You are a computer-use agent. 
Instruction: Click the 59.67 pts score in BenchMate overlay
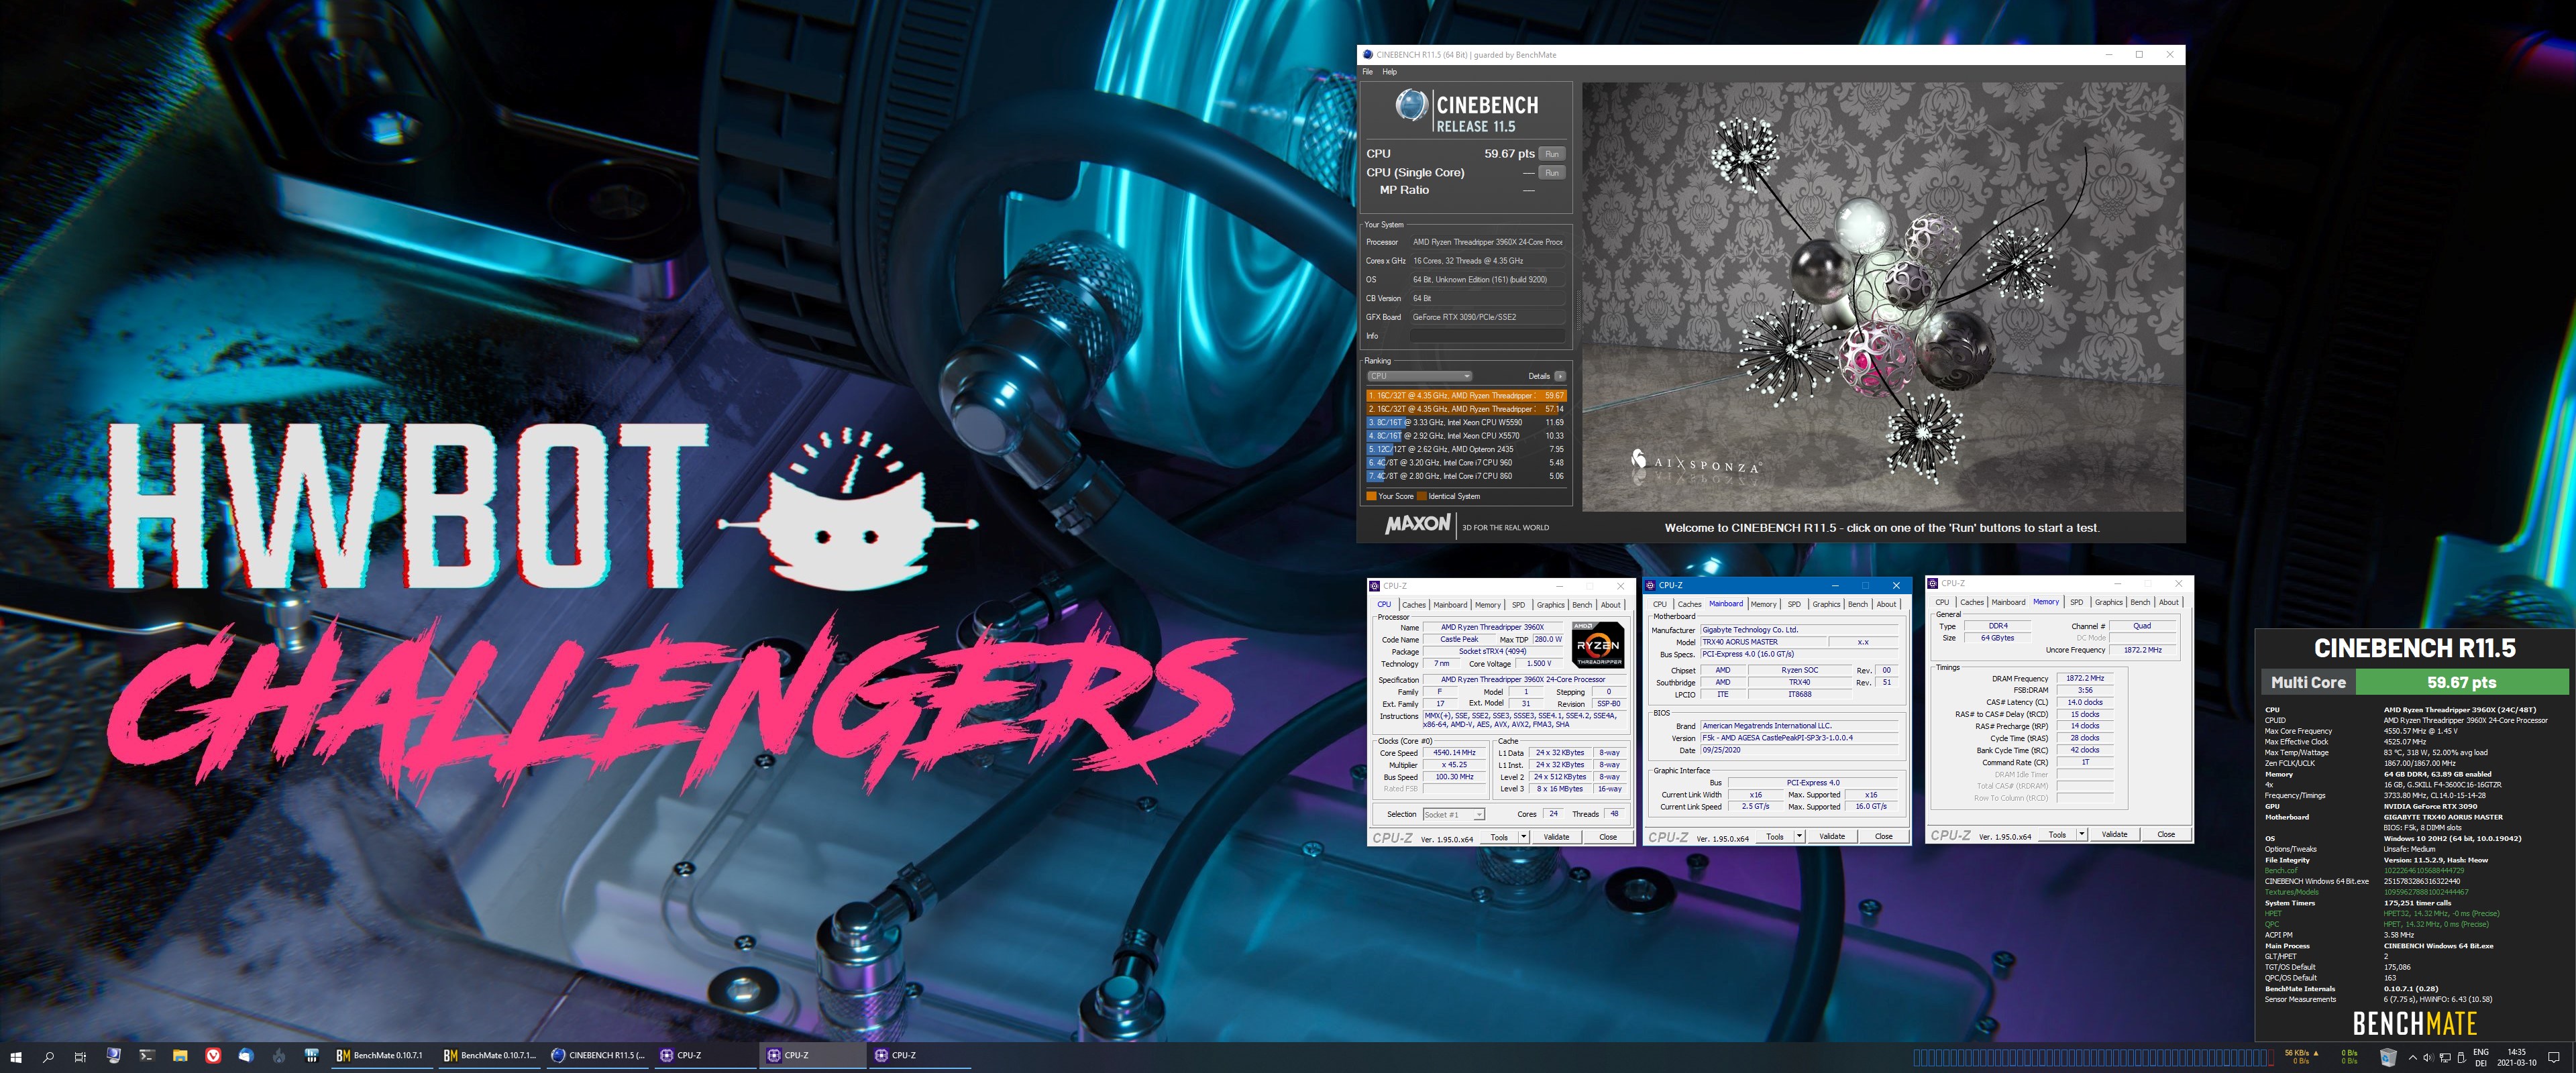click(x=2461, y=682)
